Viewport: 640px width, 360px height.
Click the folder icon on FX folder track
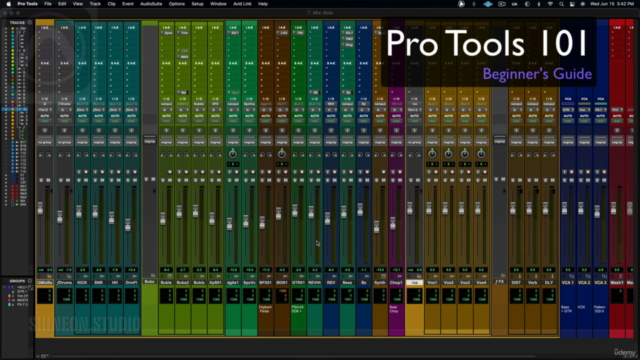click(x=503, y=276)
